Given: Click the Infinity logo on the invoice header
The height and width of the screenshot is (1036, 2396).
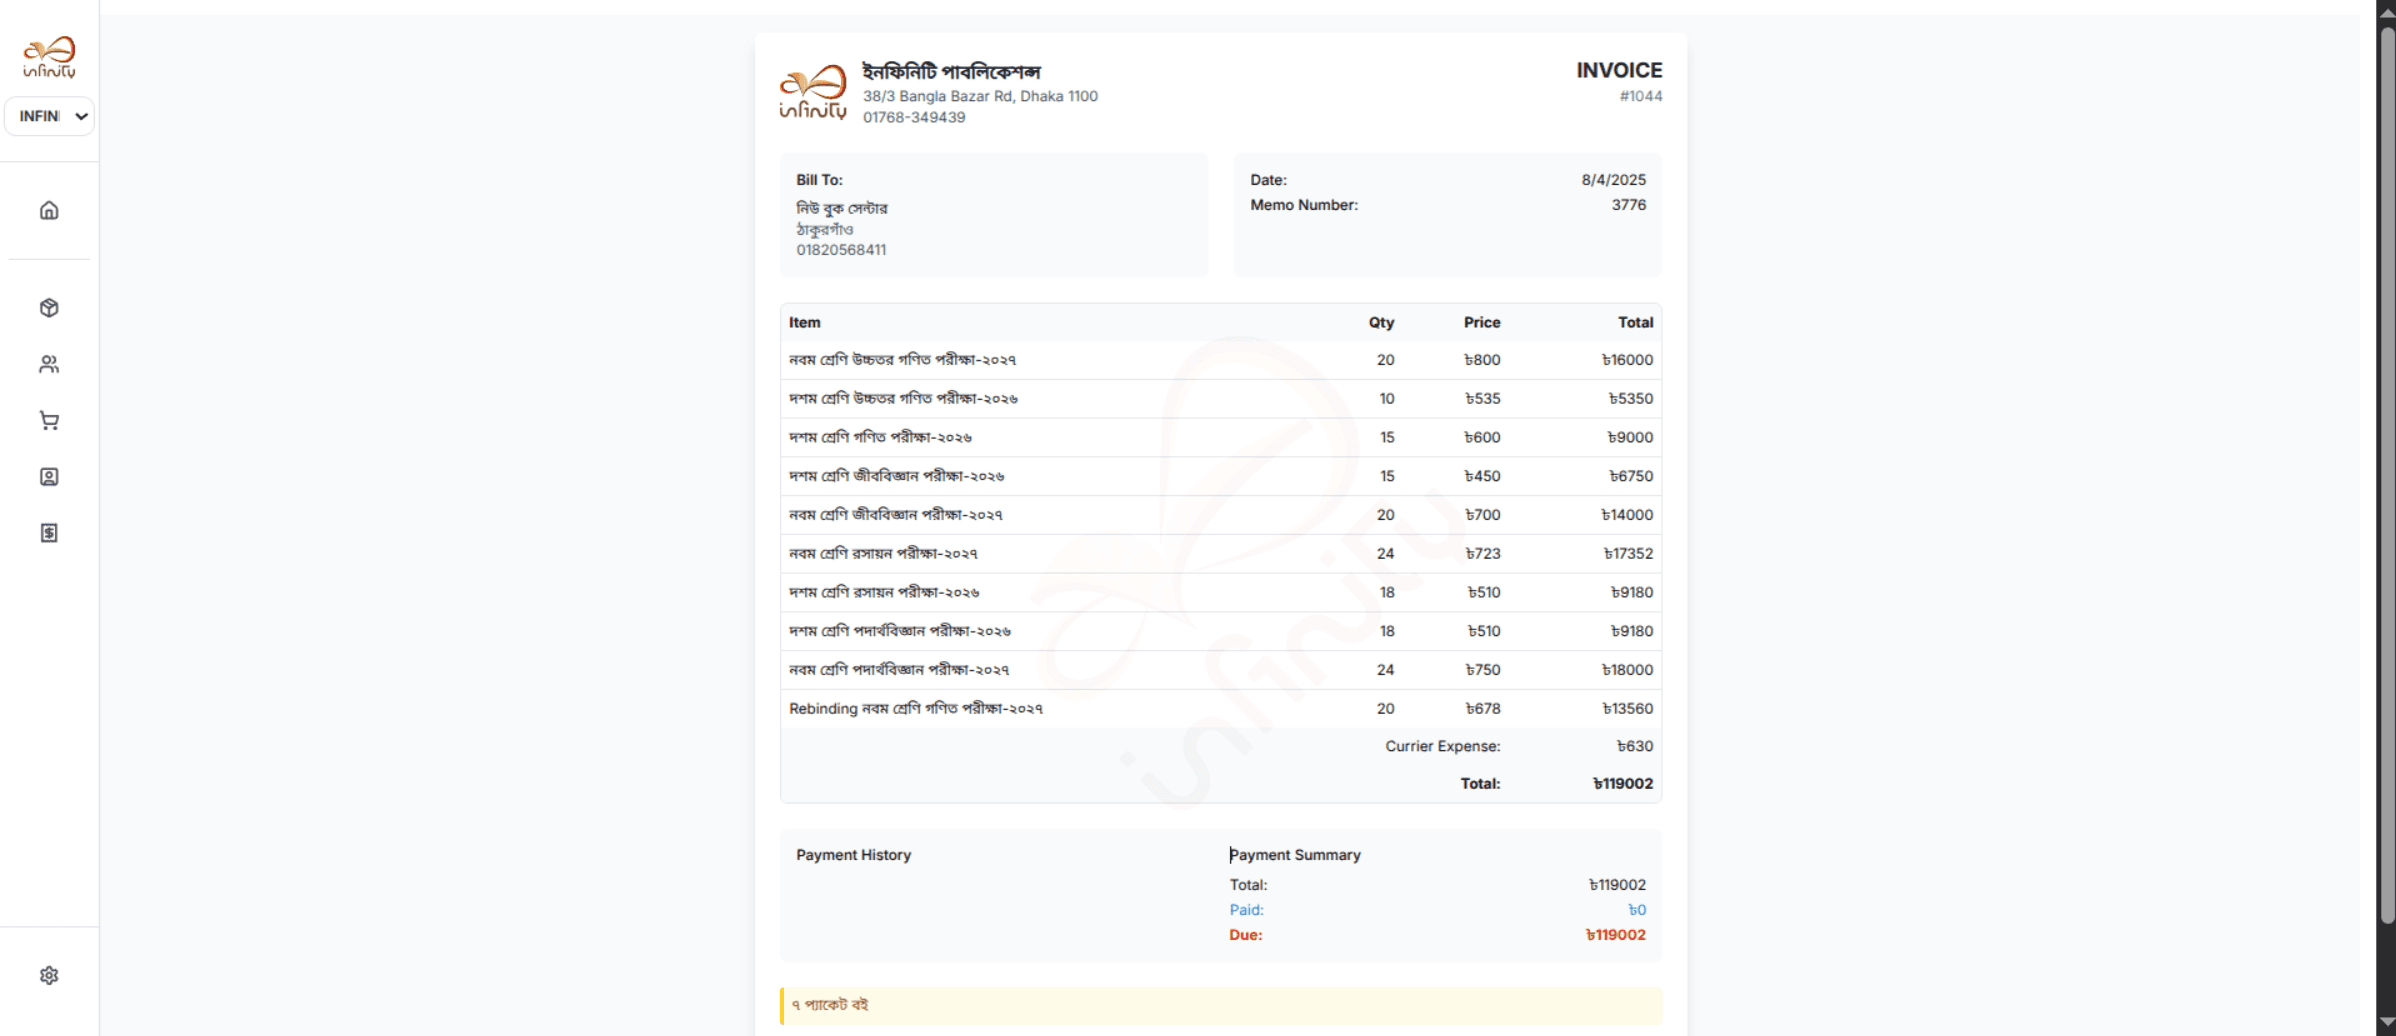Looking at the screenshot, I should tap(814, 92).
